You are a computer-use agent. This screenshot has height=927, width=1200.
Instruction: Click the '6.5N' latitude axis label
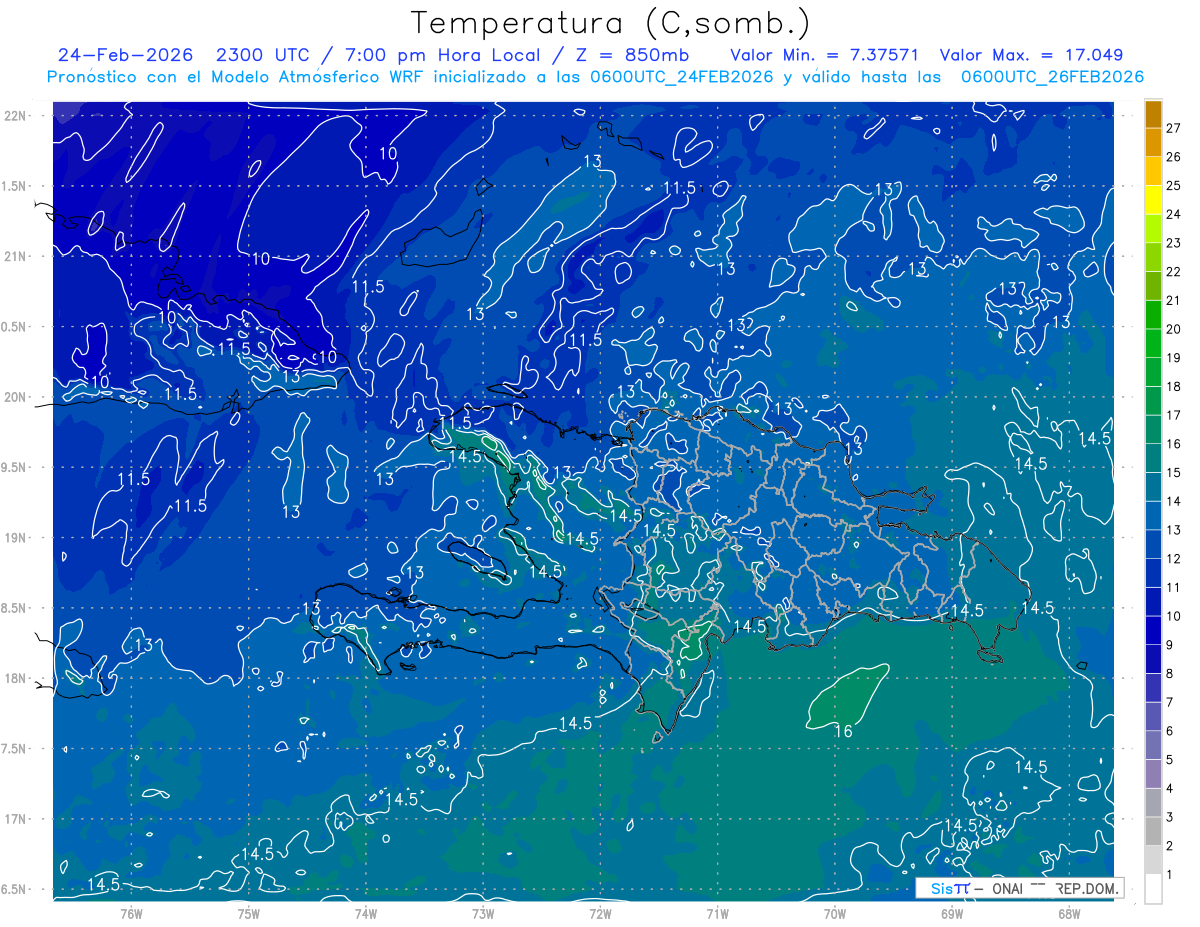[14, 889]
